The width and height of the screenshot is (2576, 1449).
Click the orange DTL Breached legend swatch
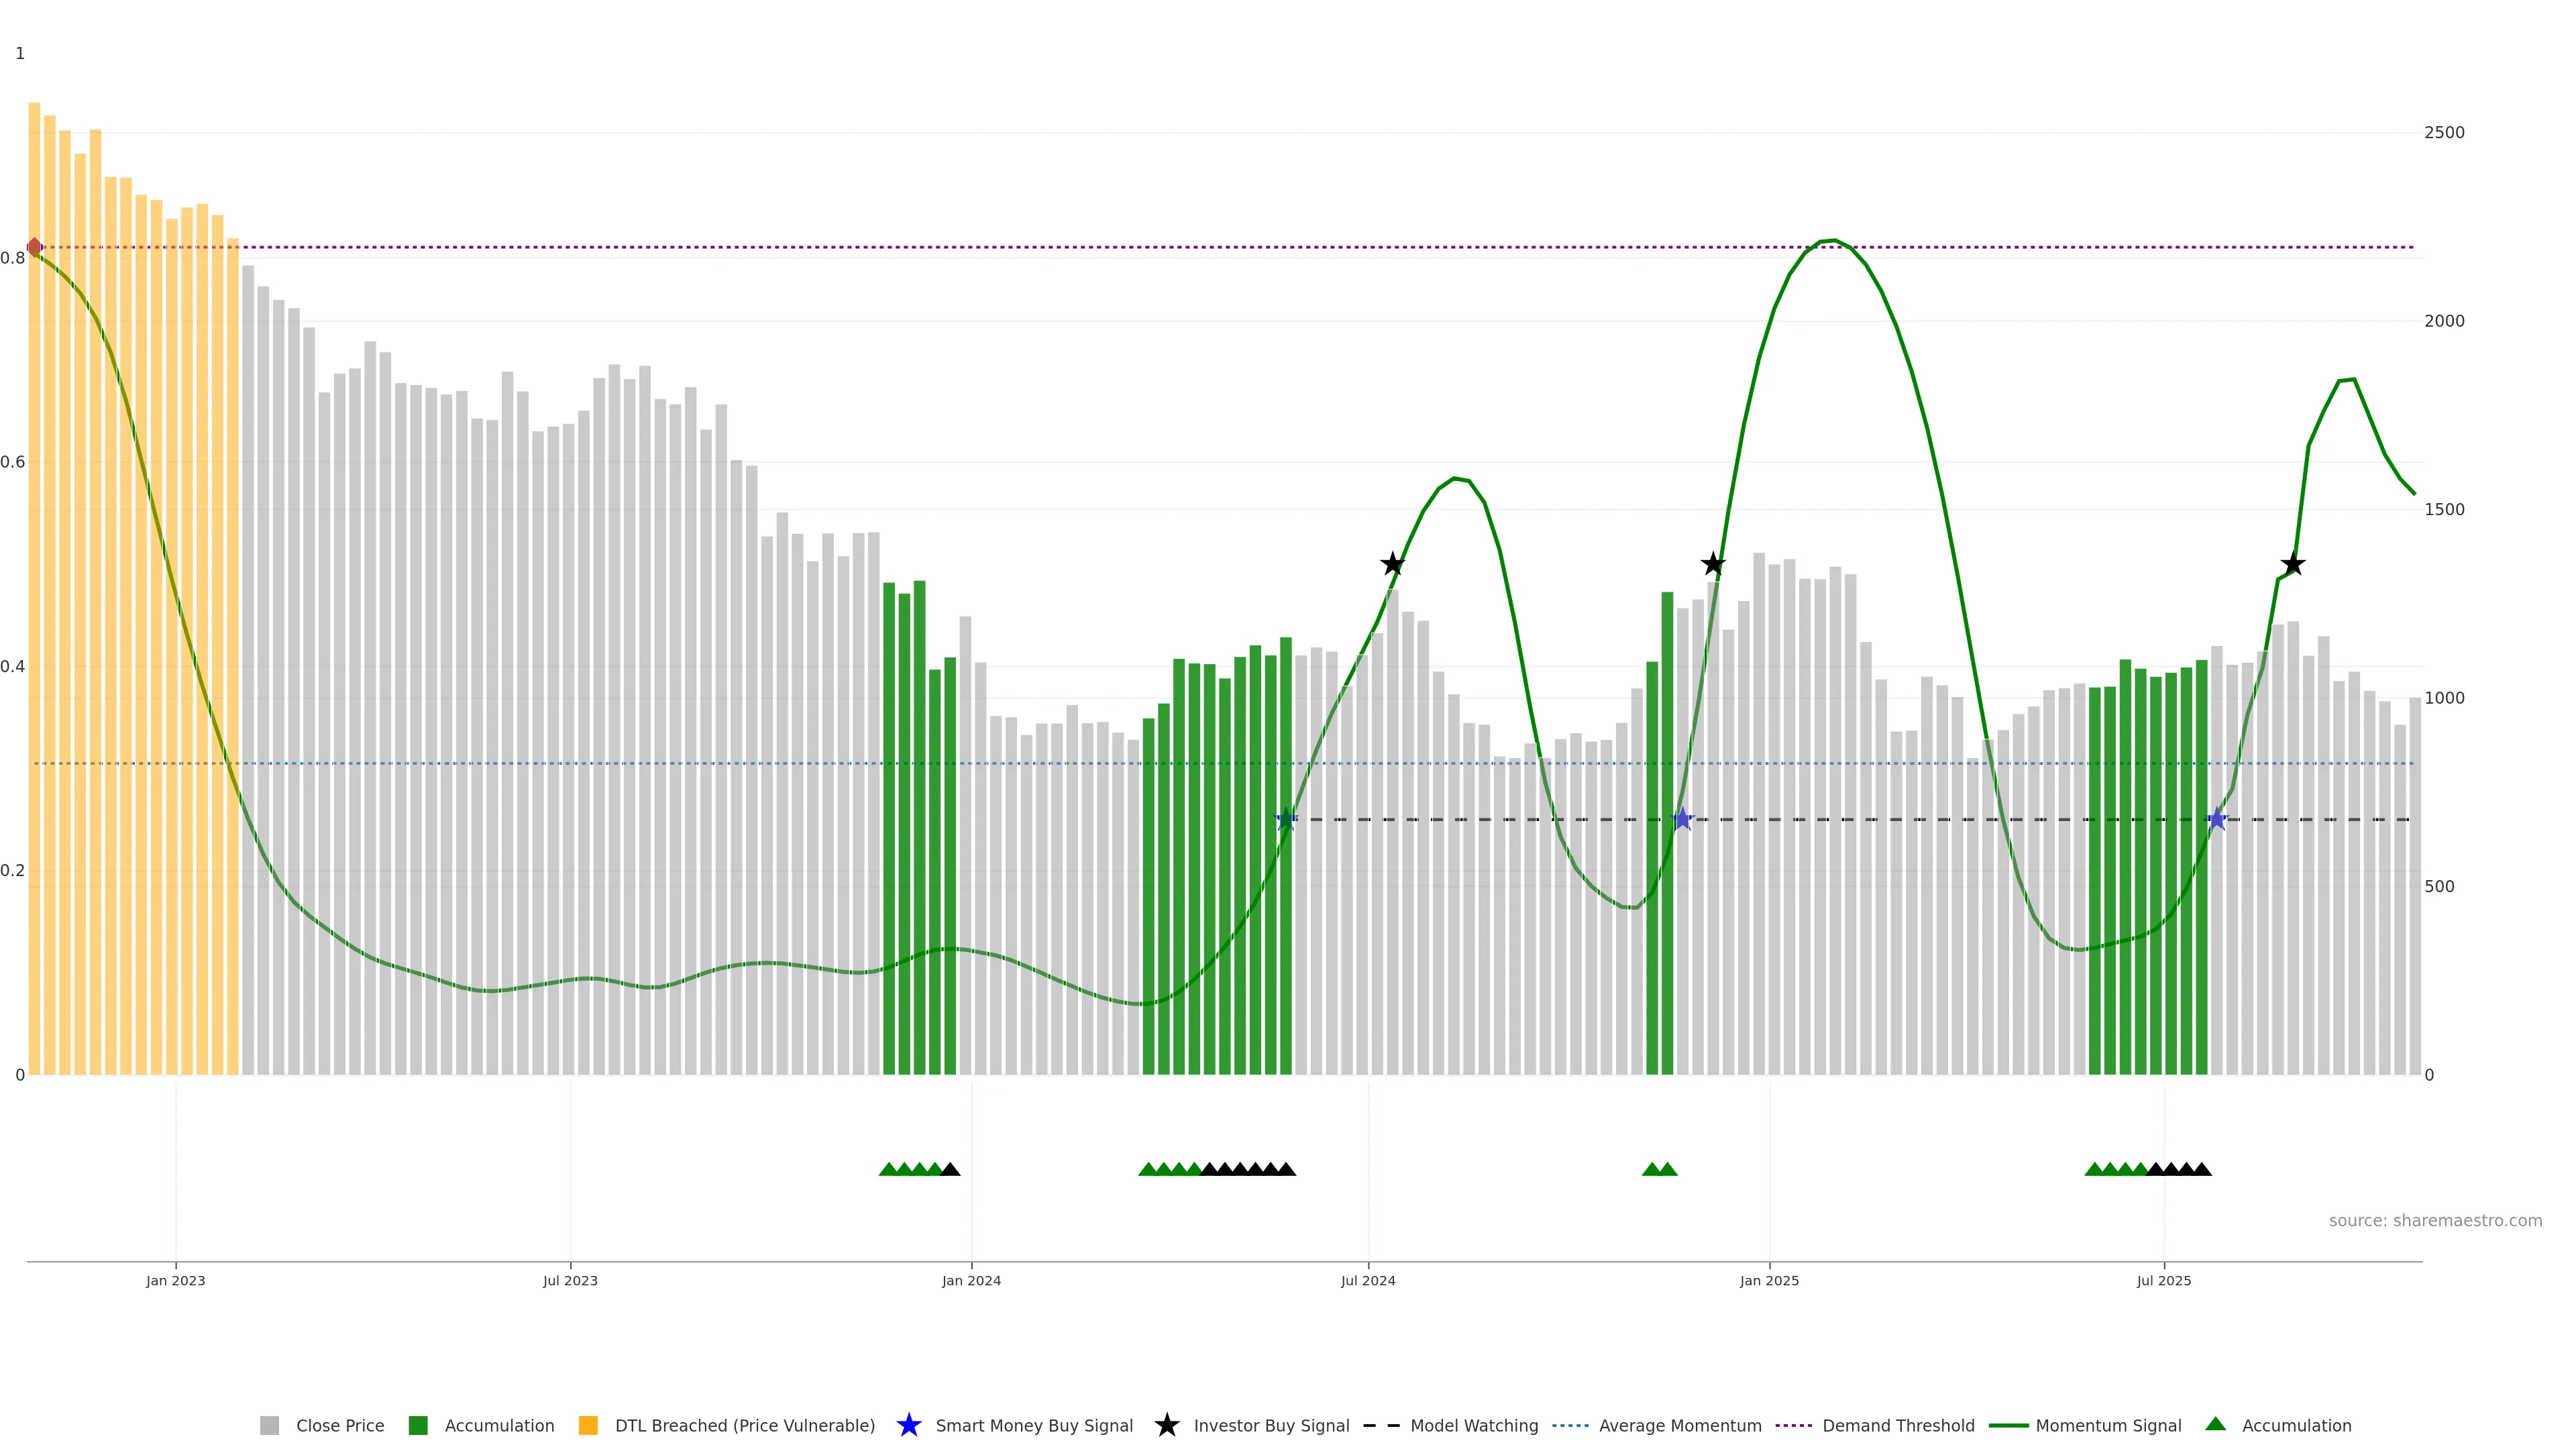588,1426
